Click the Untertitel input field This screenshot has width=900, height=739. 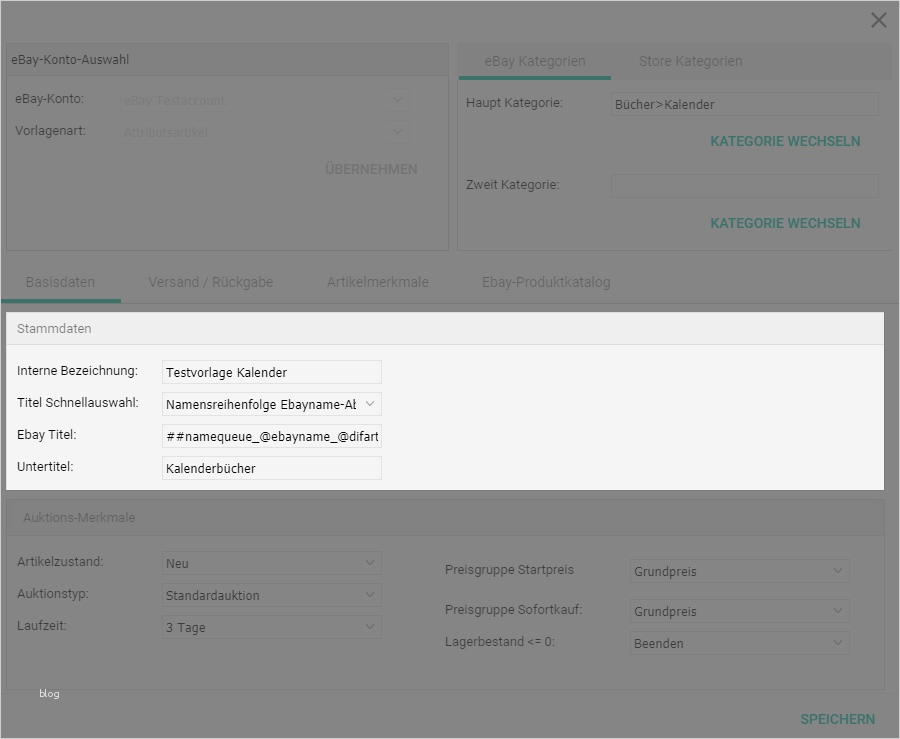point(271,468)
